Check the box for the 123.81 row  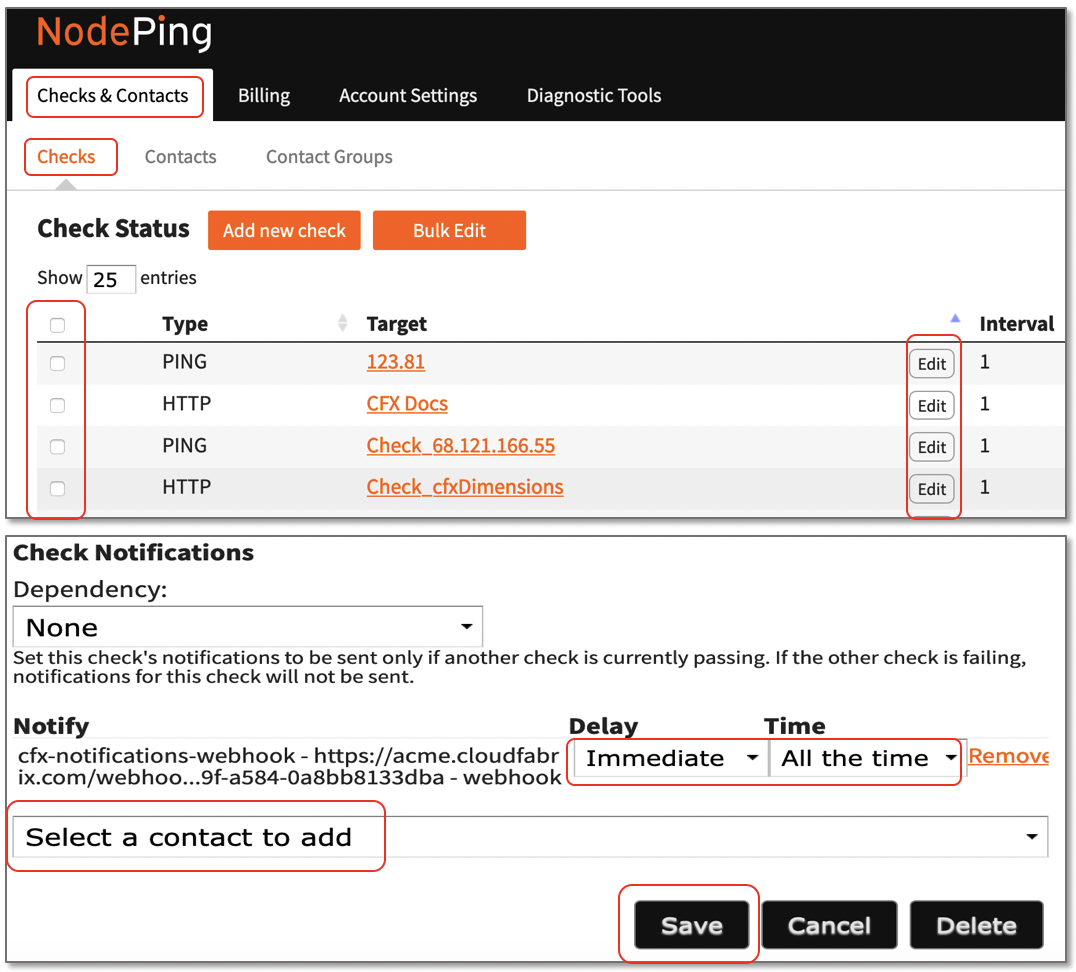[x=58, y=364]
